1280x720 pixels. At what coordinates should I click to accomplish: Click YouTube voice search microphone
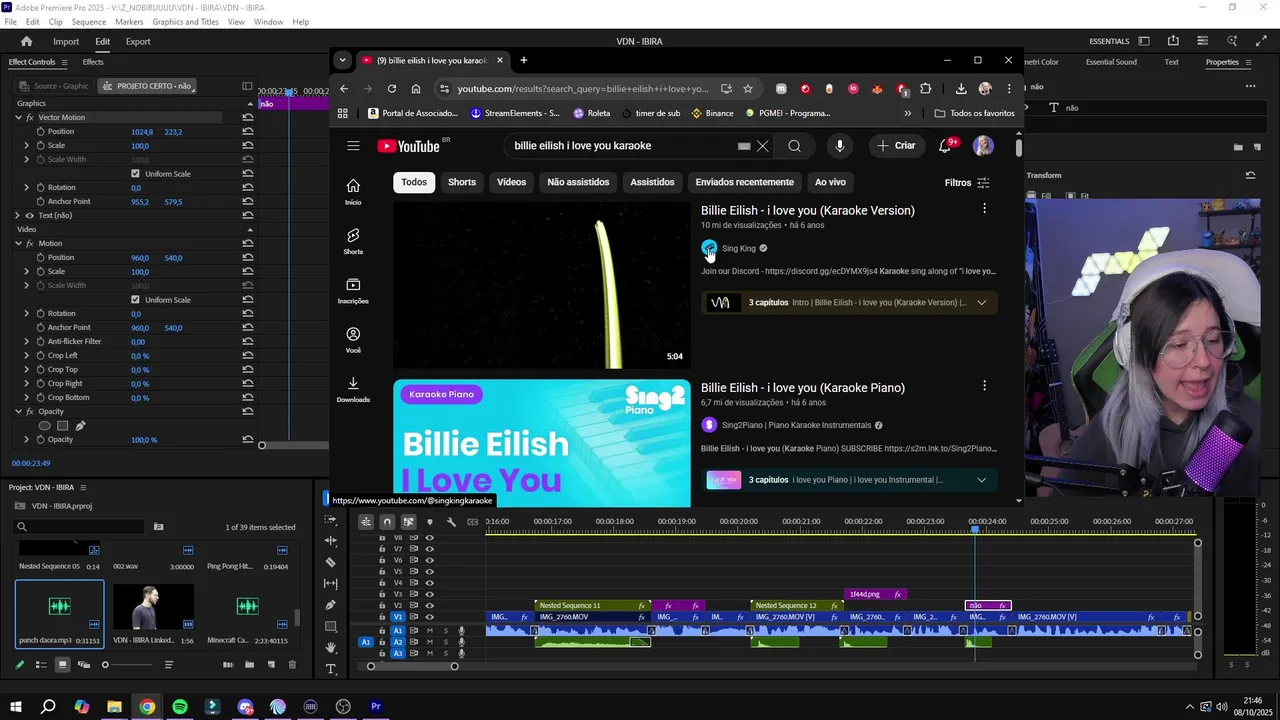(x=839, y=146)
